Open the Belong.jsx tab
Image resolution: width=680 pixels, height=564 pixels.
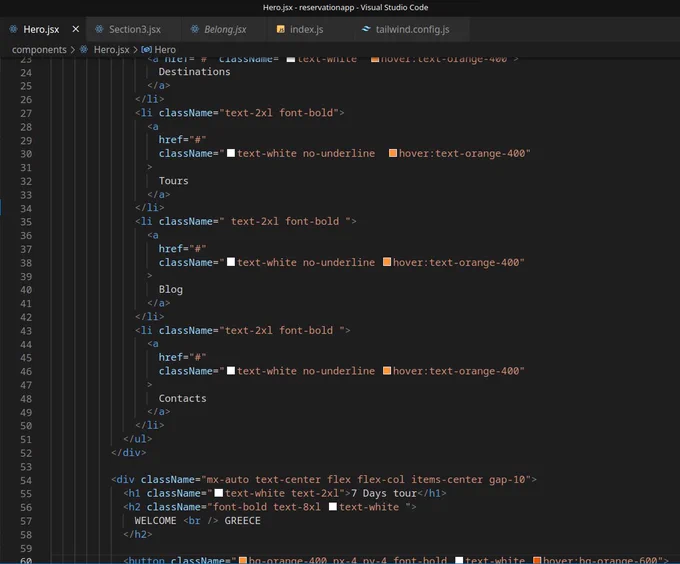[225, 29]
